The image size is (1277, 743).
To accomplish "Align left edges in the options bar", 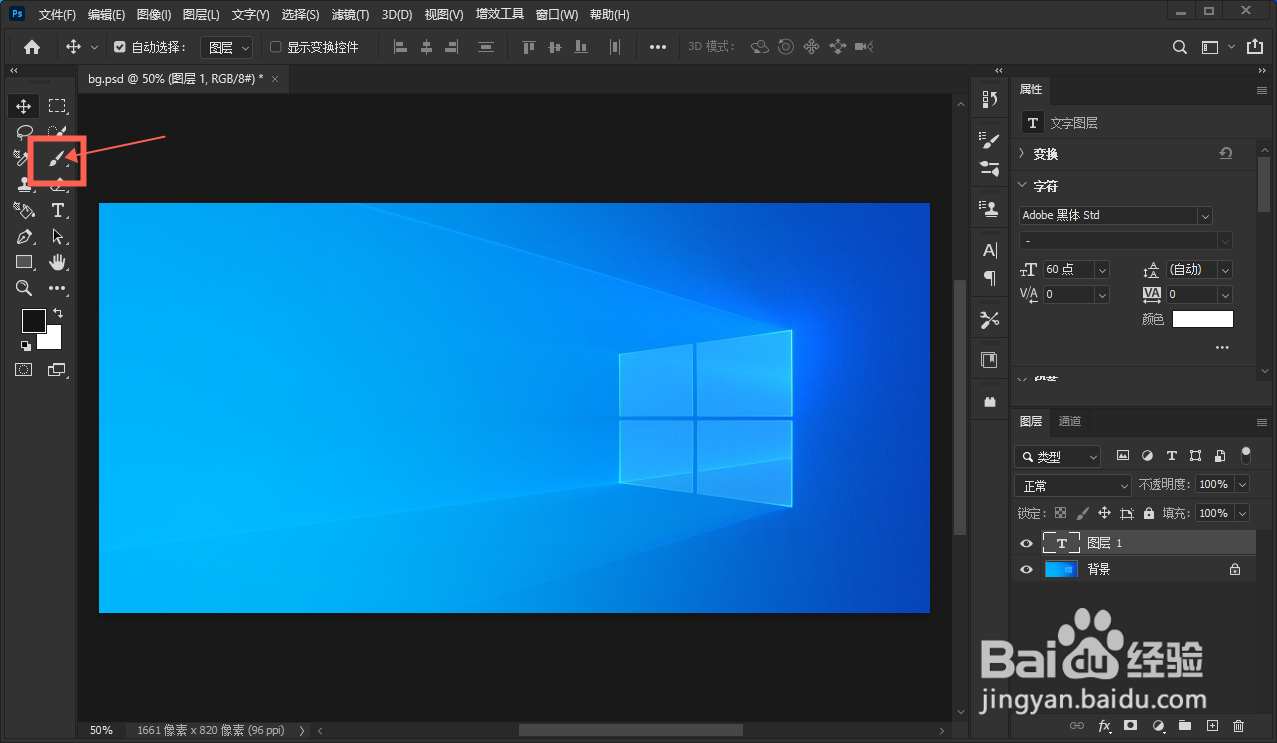I will (x=400, y=47).
